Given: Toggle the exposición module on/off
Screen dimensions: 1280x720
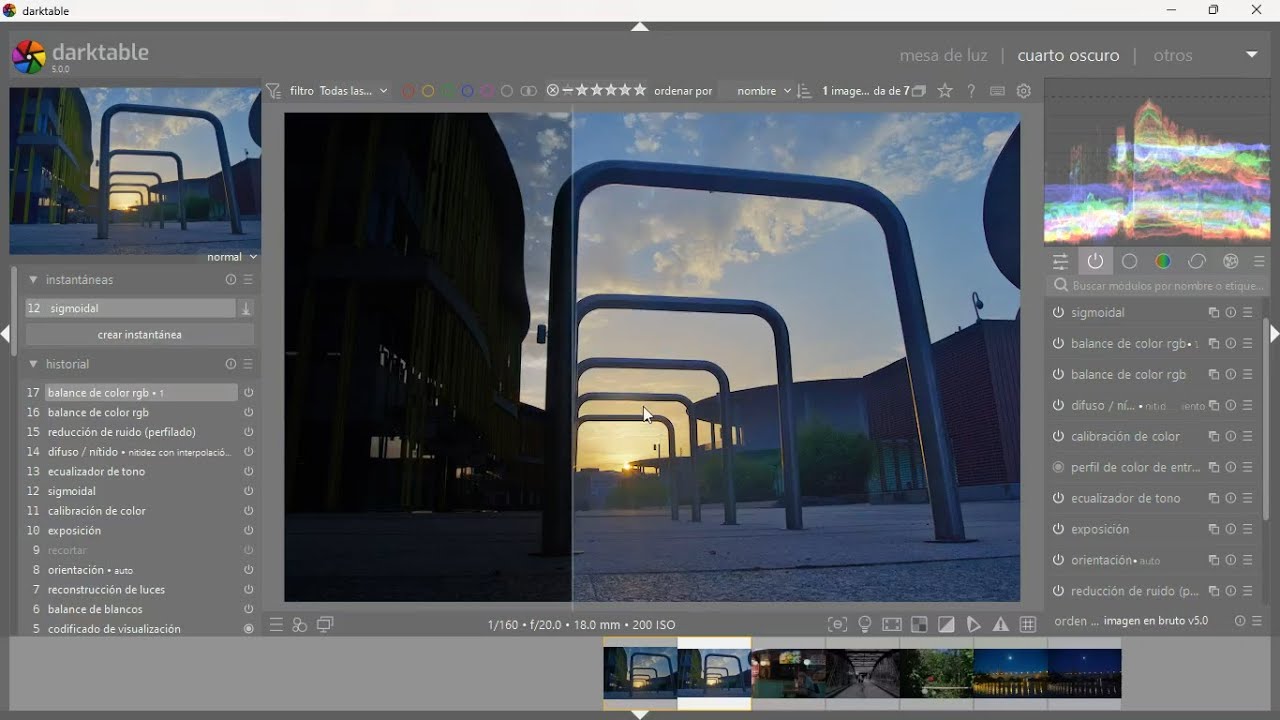Looking at the screenshot, I should [x=1058, y=530].
